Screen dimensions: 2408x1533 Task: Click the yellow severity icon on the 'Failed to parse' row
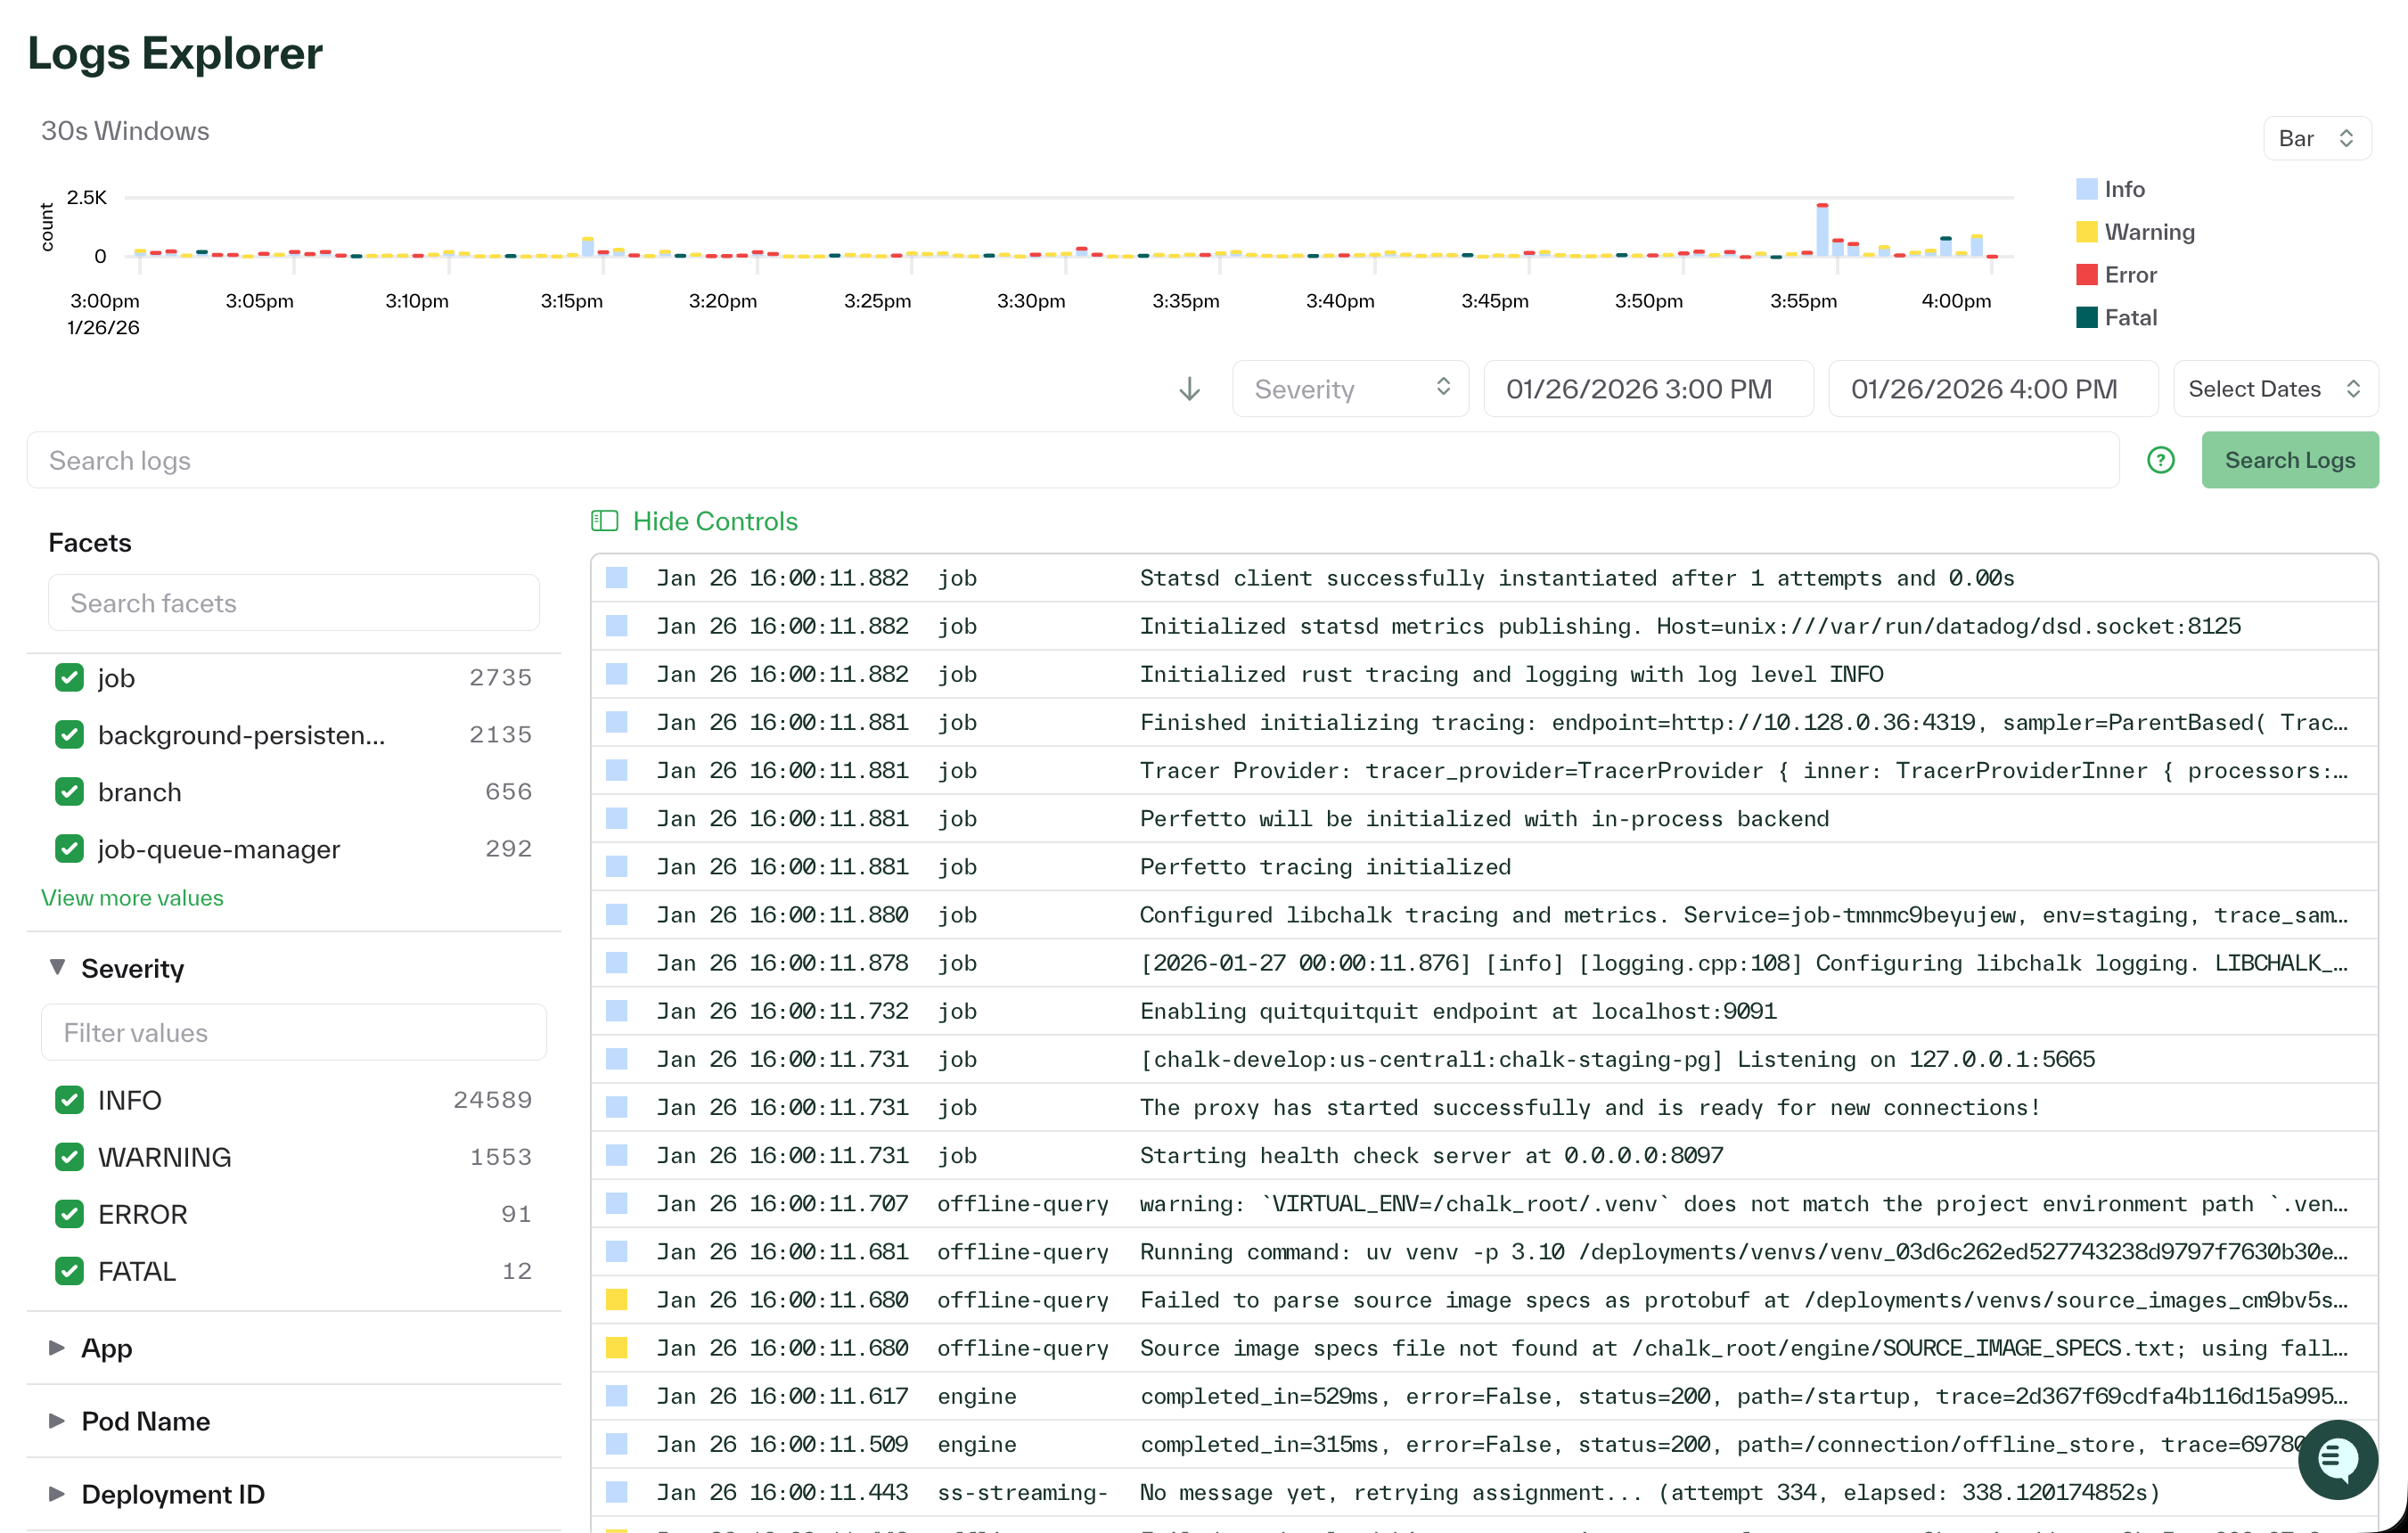pyautogui.click(x=616, y=1300)
